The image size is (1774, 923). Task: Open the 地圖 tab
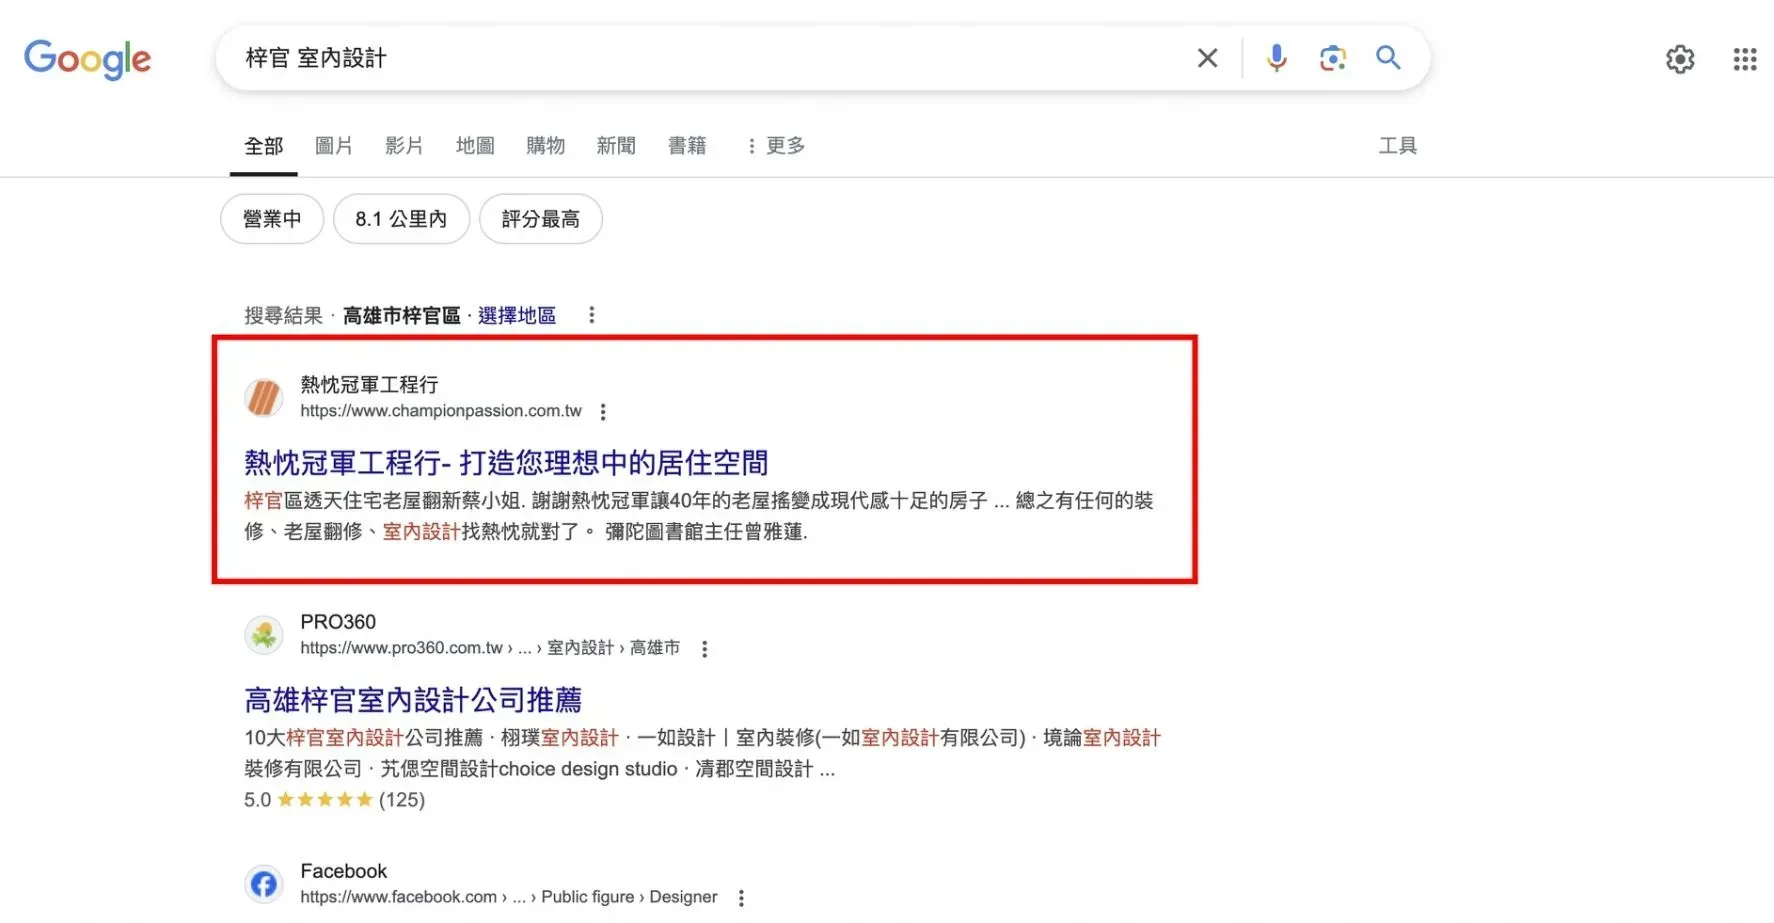(x=475, y=146)
